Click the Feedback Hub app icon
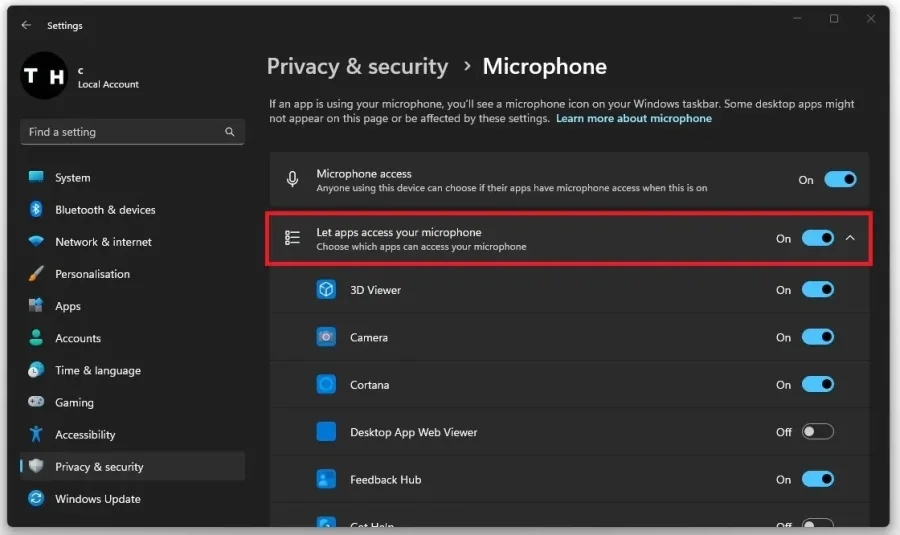This screenshot has height=535, width=900. (326, 479)
